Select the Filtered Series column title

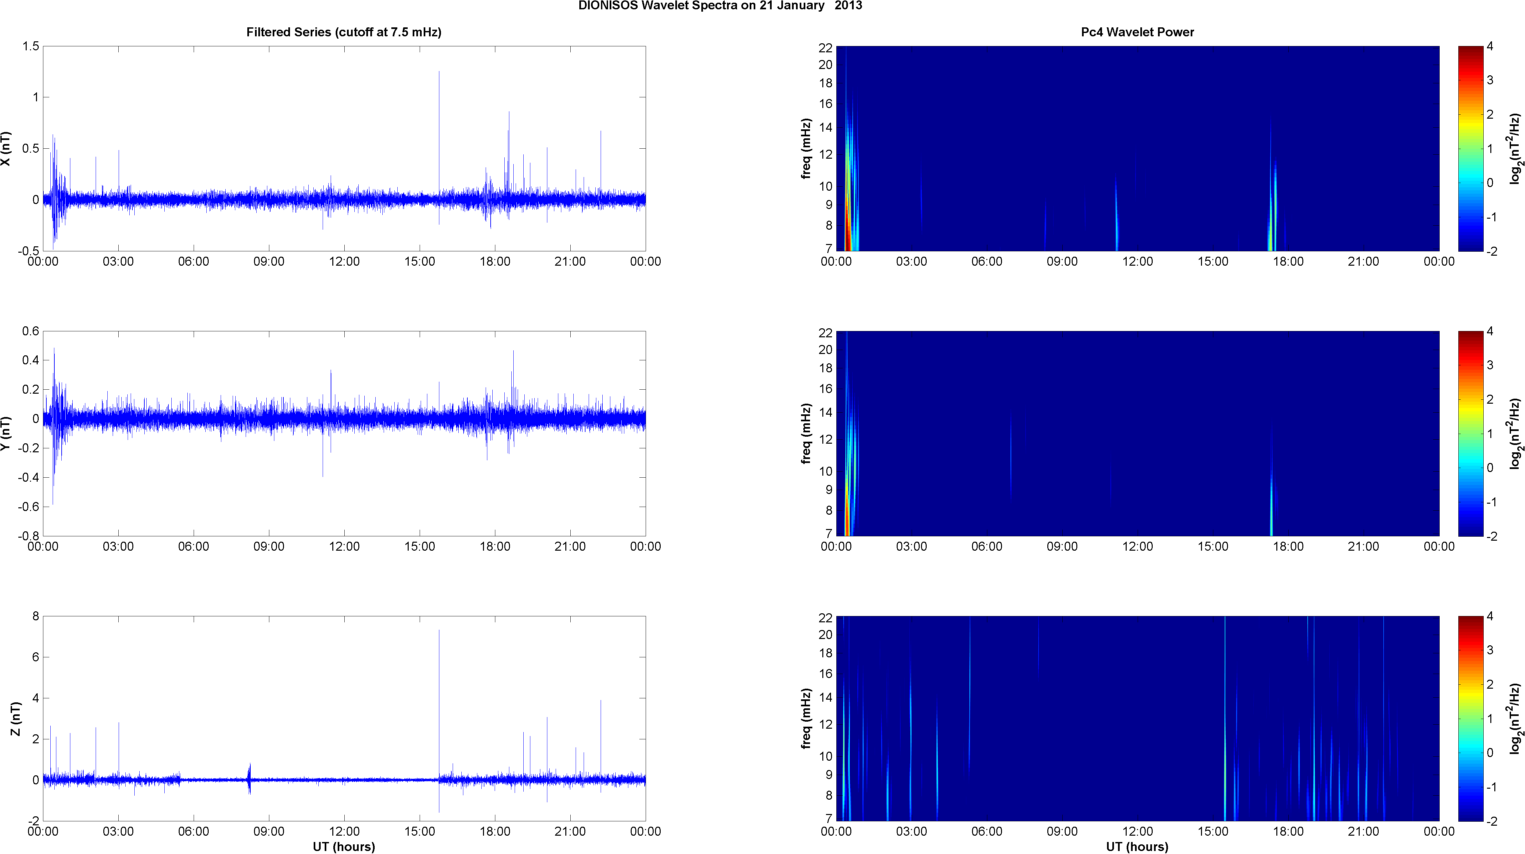343,32
